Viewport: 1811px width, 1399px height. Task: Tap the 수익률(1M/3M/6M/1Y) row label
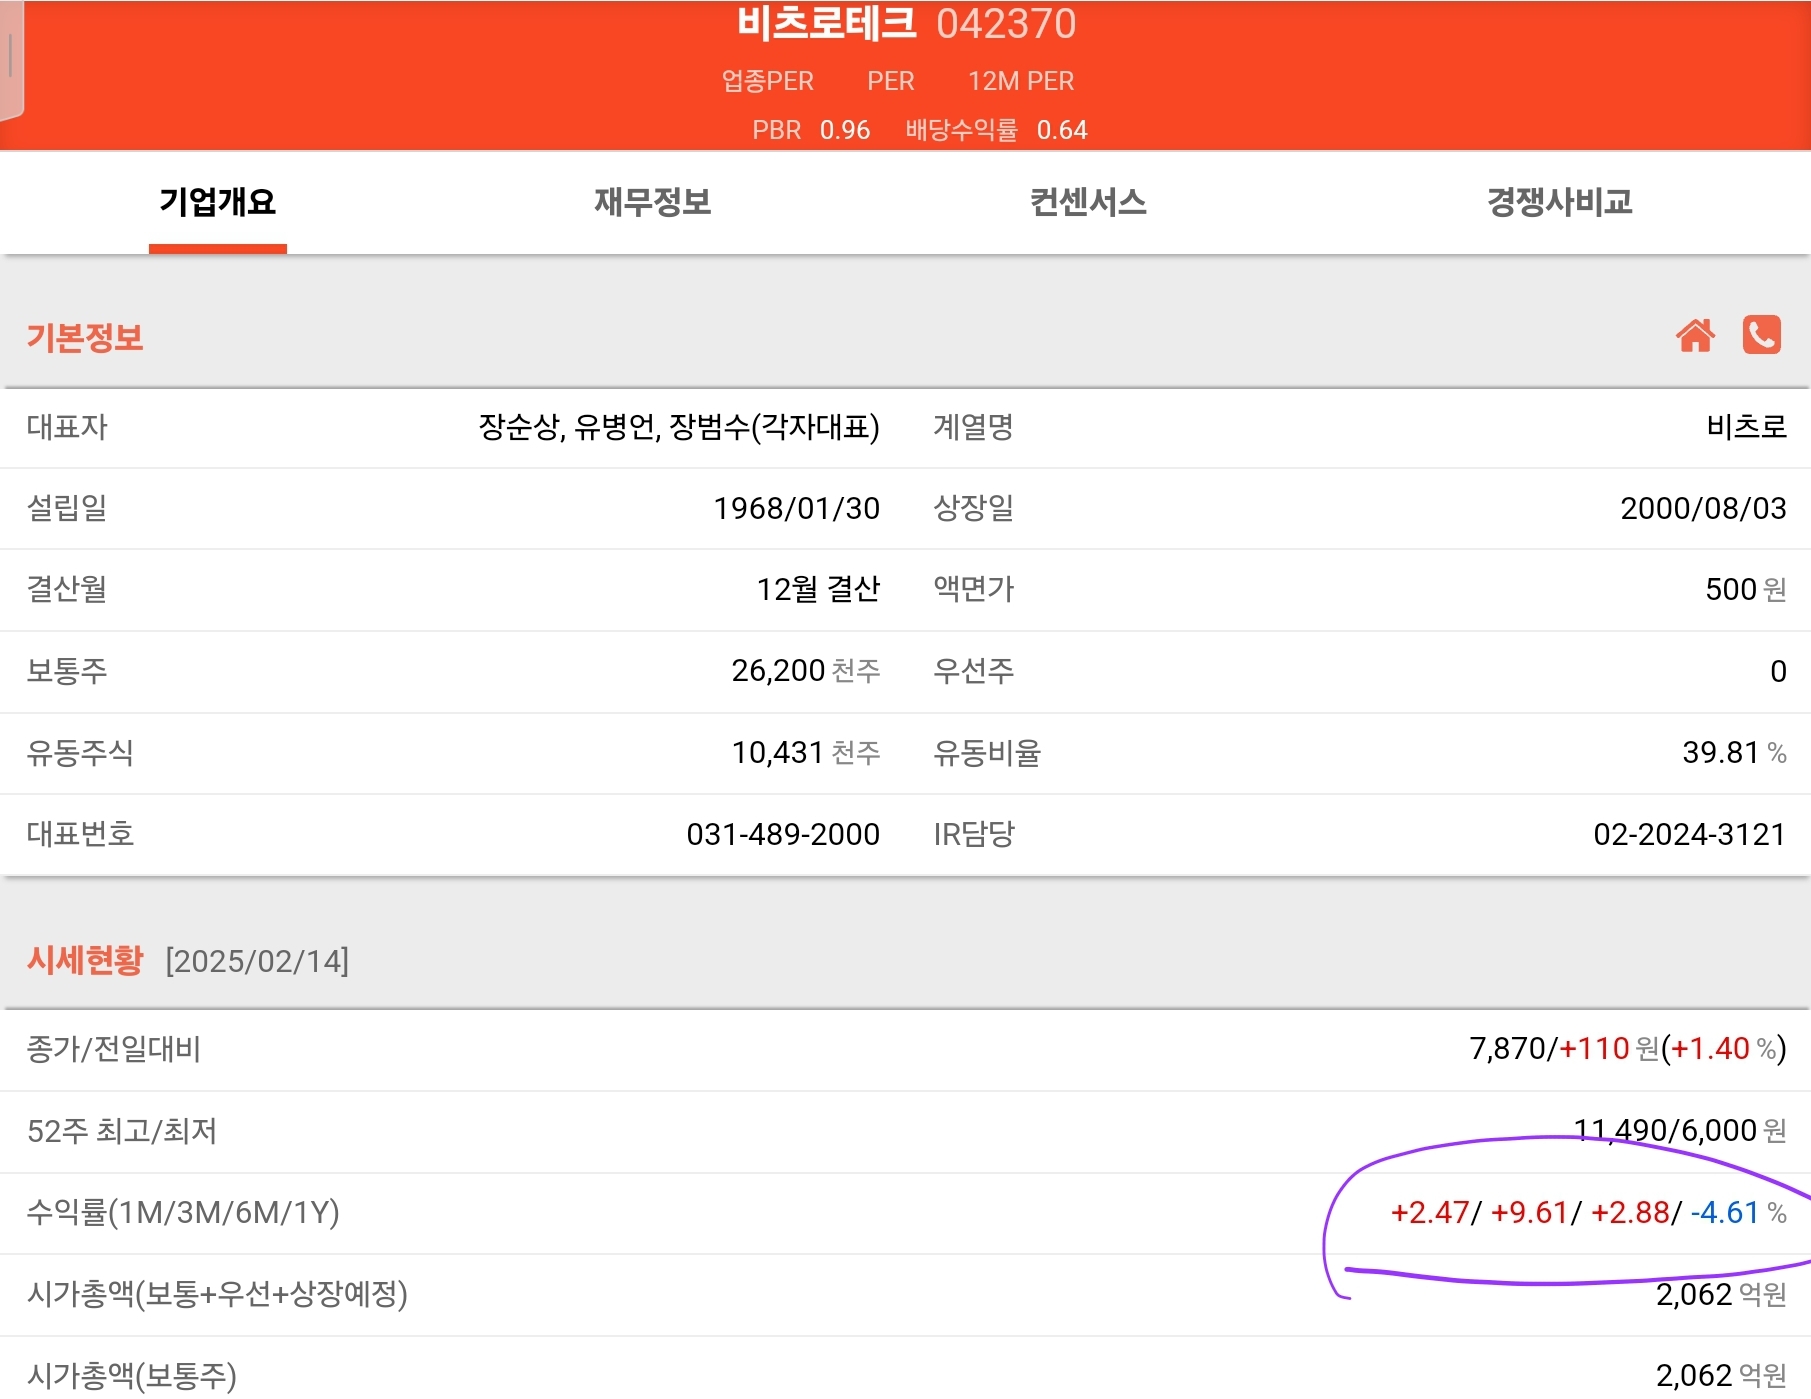pyautogui.click(x=183, y=1213)
